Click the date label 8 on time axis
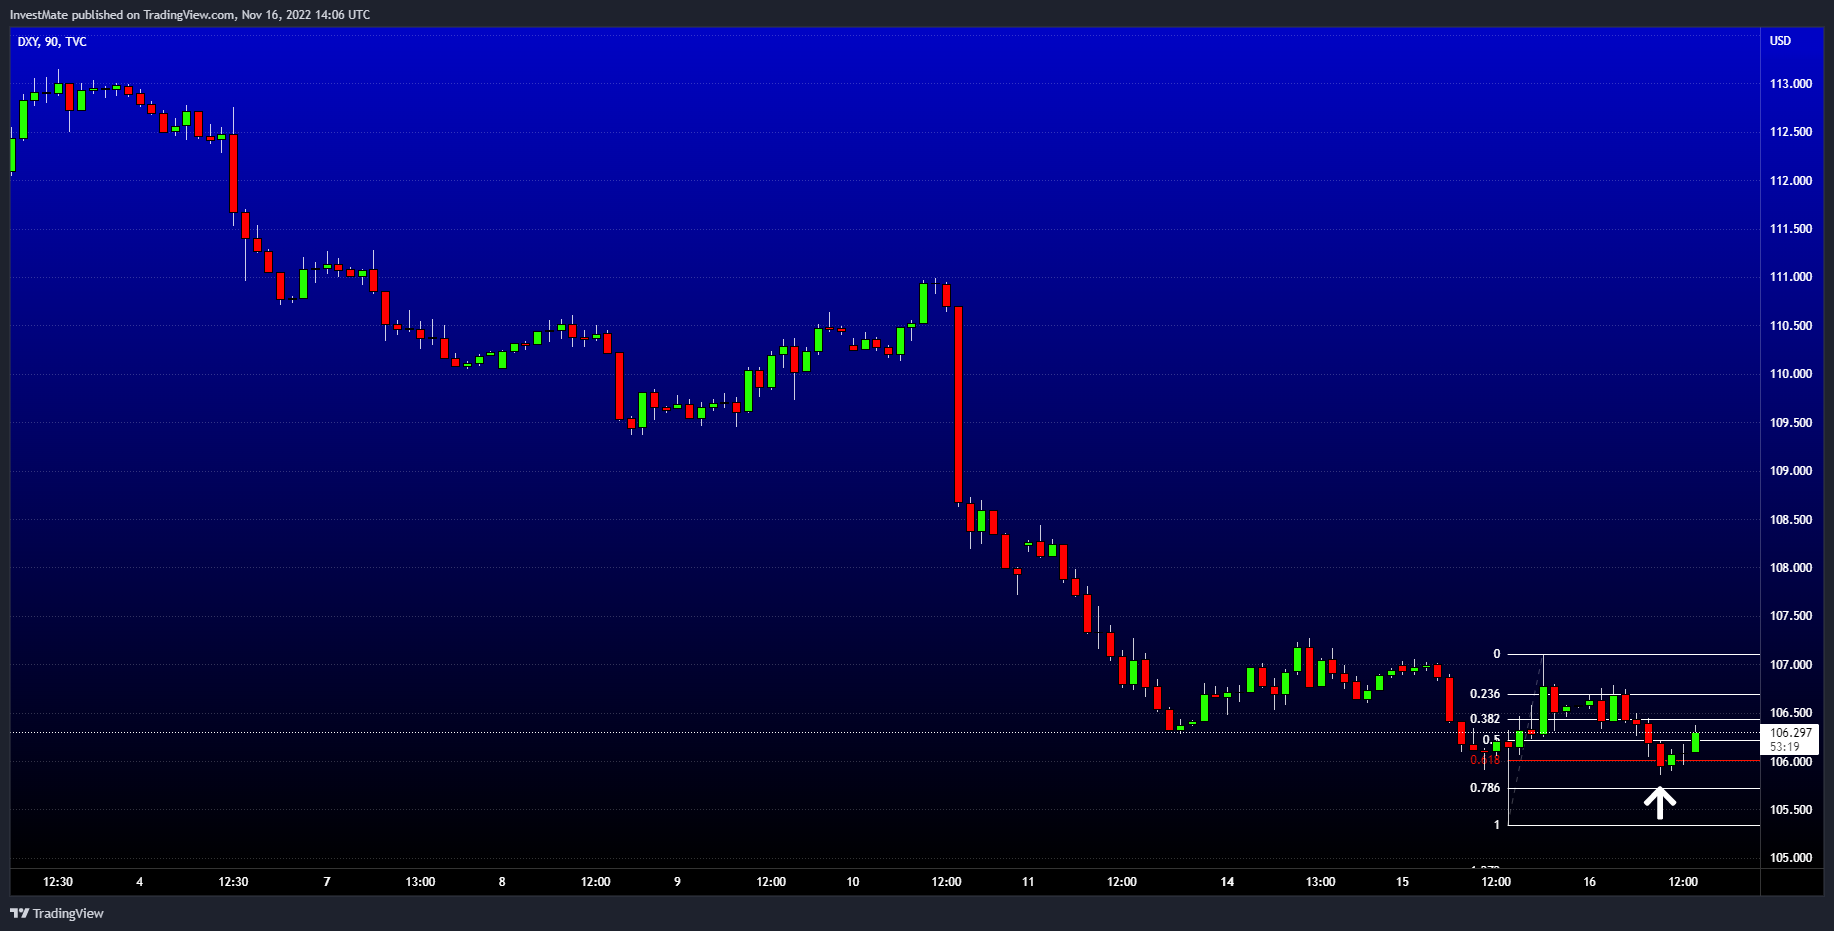The image size is (1834, 931). point(502,882)
